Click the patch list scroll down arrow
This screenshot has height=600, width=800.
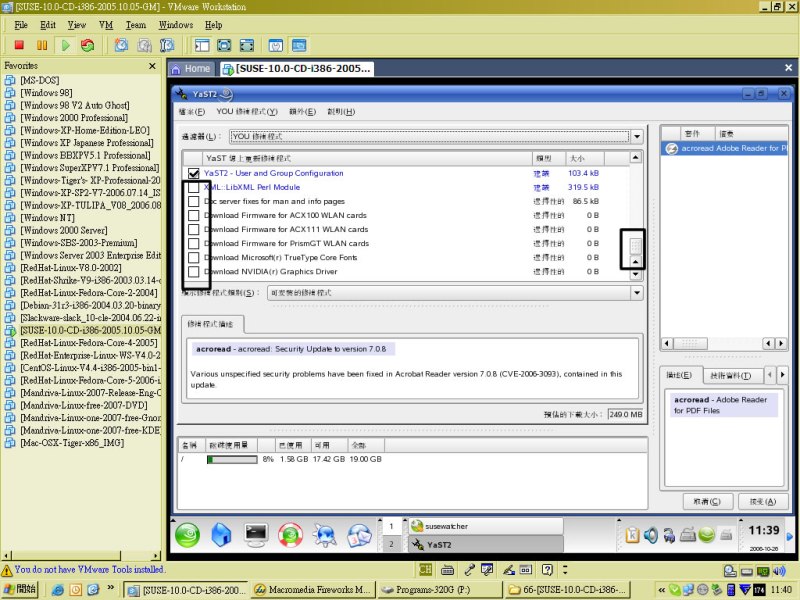point(635,274)
